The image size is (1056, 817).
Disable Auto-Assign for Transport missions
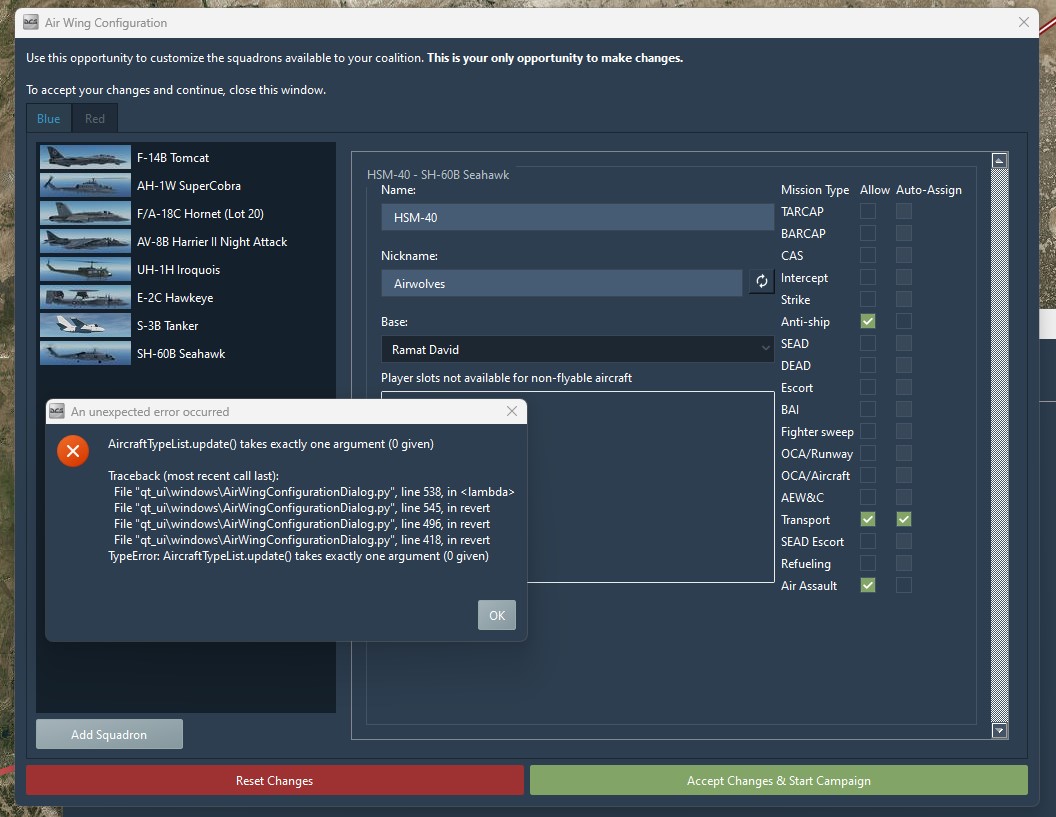[x=904, y=519]
